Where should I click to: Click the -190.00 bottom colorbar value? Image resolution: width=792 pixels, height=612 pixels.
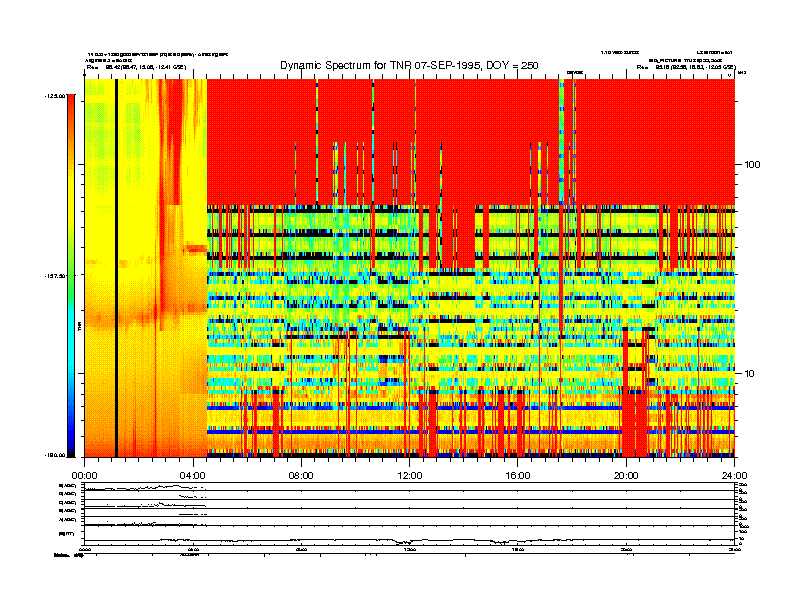click(55, 455)
